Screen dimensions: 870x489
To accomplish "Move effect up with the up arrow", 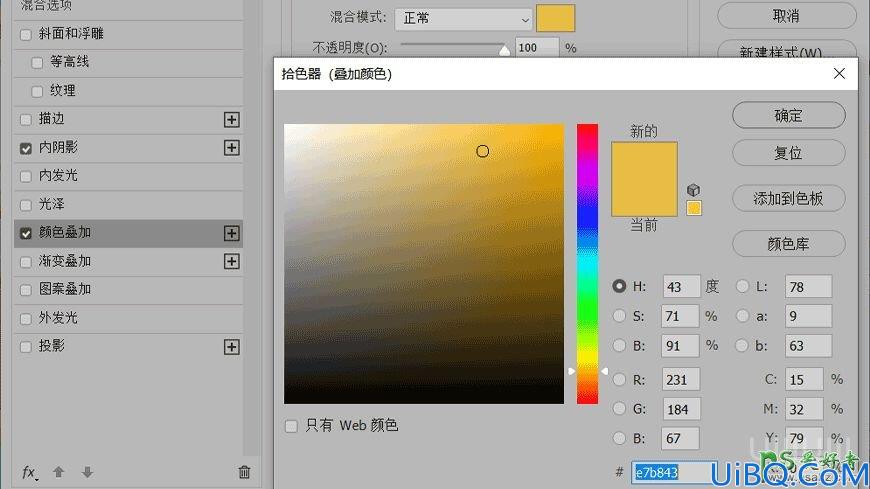I will [58, 472].
